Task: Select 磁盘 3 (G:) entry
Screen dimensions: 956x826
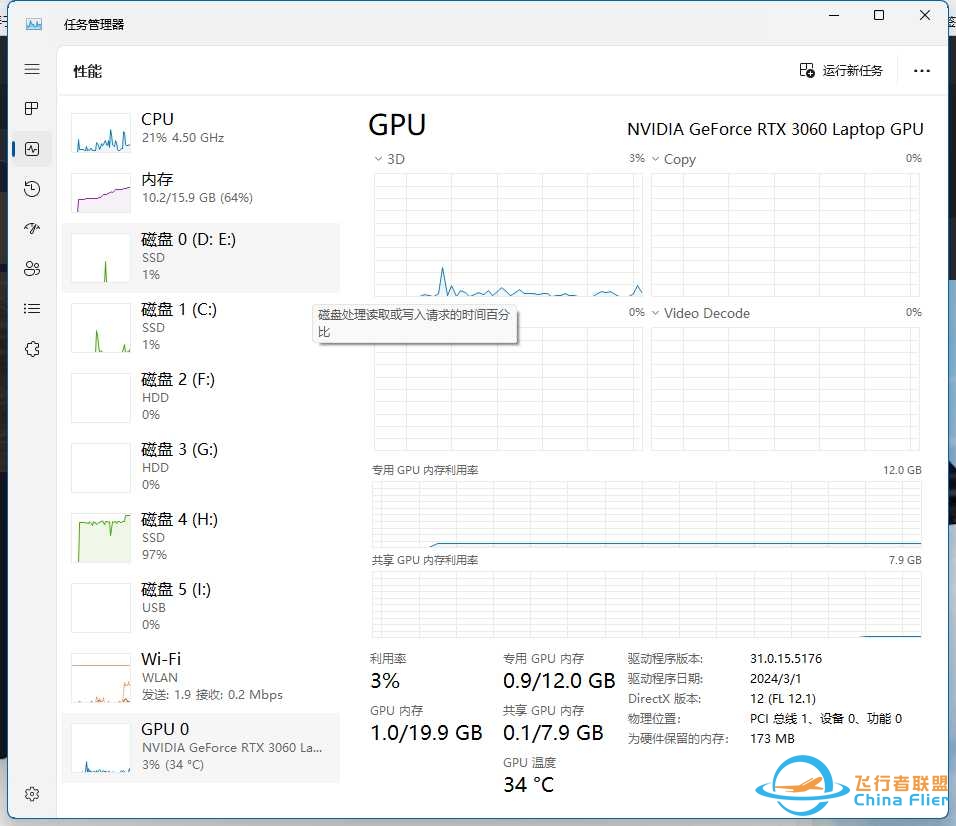Action: (201, 468)
